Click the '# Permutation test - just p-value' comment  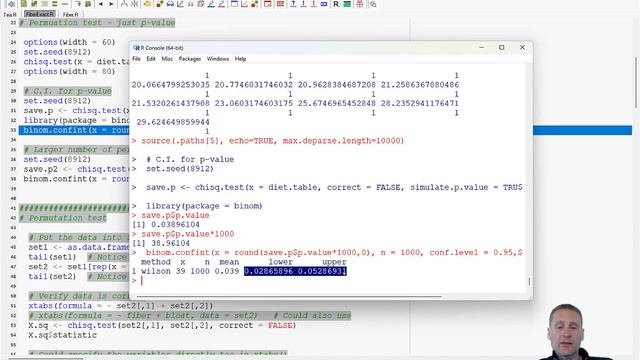97,22
